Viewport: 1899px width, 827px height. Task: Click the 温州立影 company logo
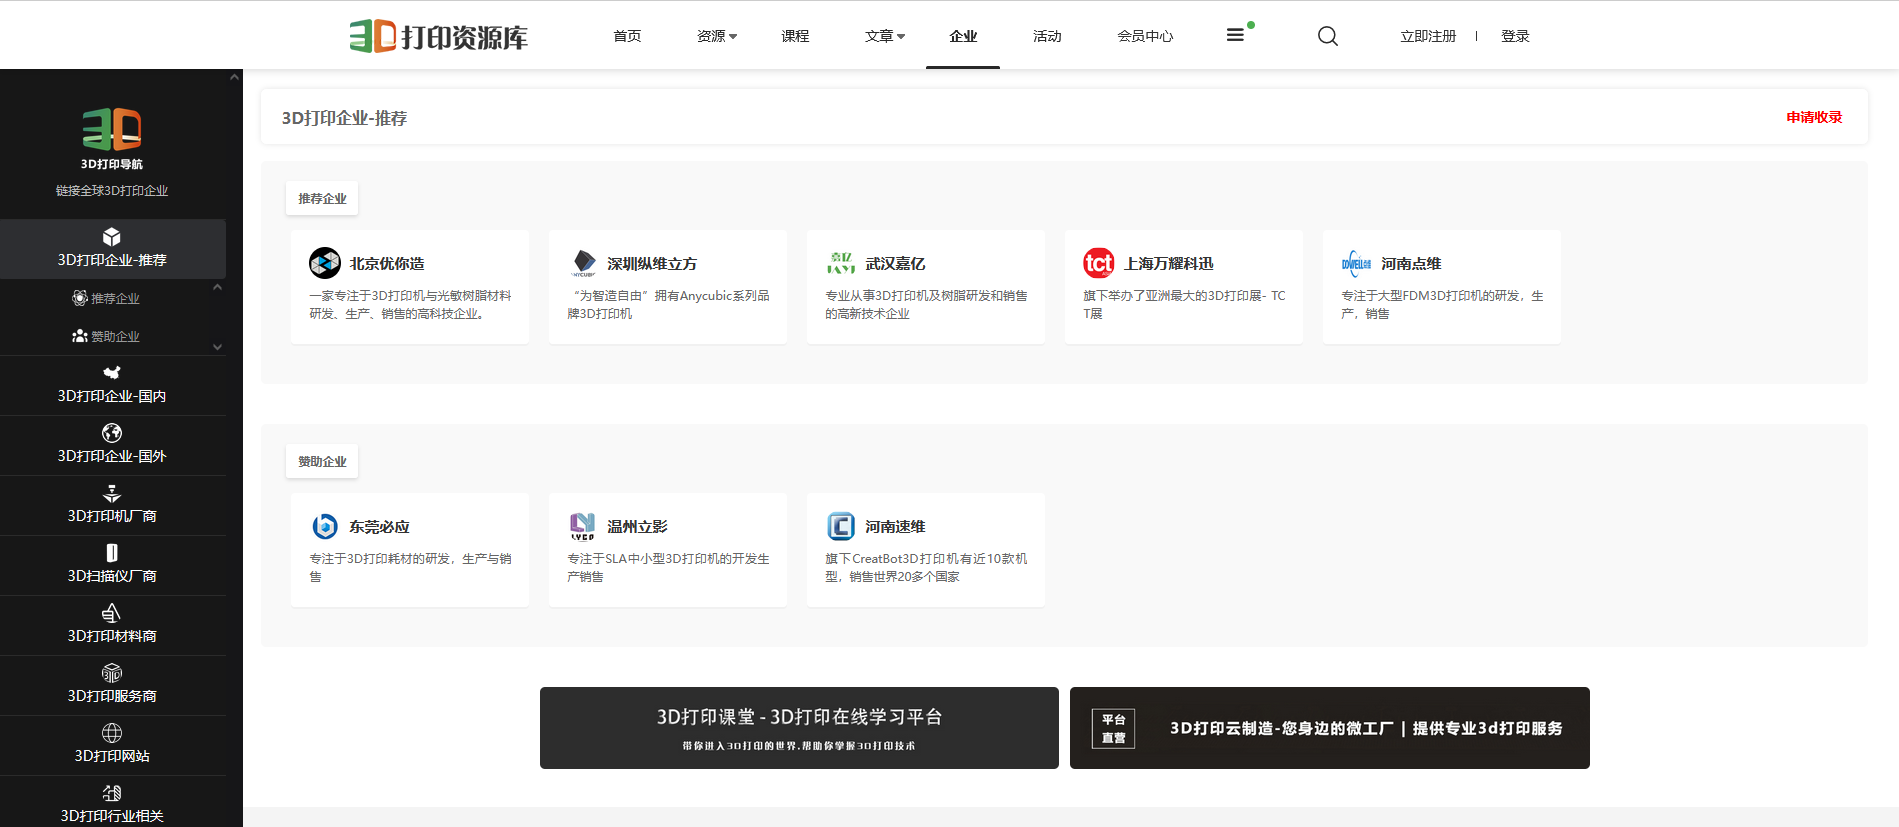(x=583, y=526)
